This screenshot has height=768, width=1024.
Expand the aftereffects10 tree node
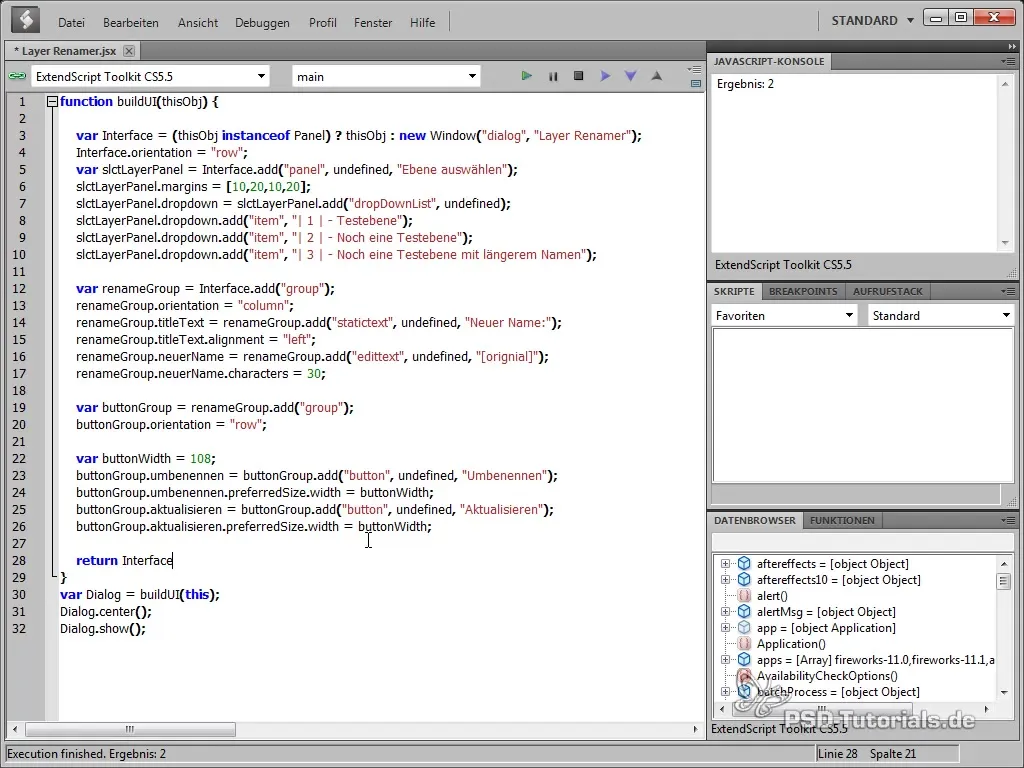[725, 579]
